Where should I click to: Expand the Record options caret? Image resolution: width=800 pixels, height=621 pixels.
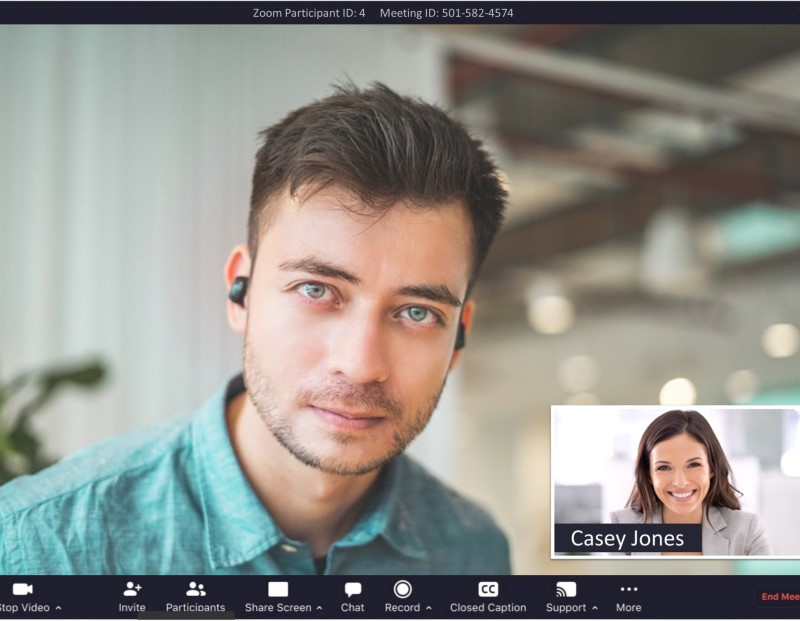pyautogui.click(x=428, y=608)
